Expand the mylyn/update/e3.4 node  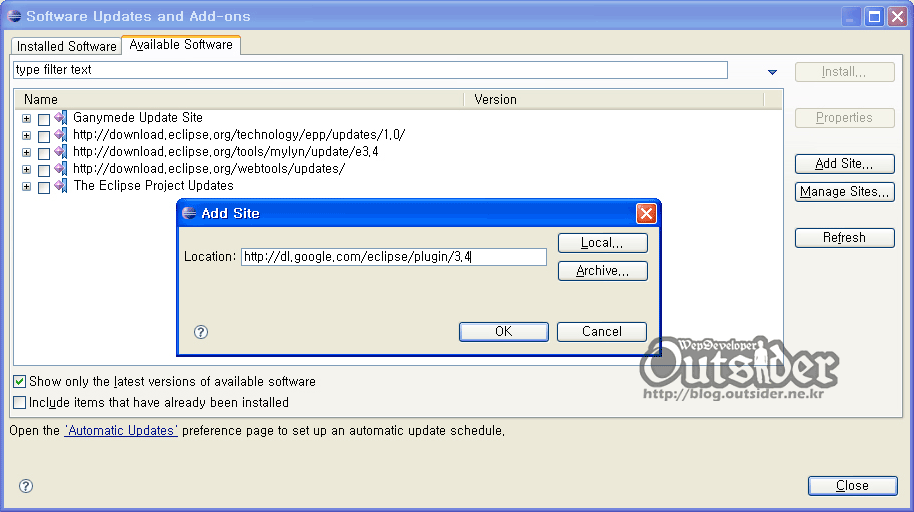tap(26, 152)
